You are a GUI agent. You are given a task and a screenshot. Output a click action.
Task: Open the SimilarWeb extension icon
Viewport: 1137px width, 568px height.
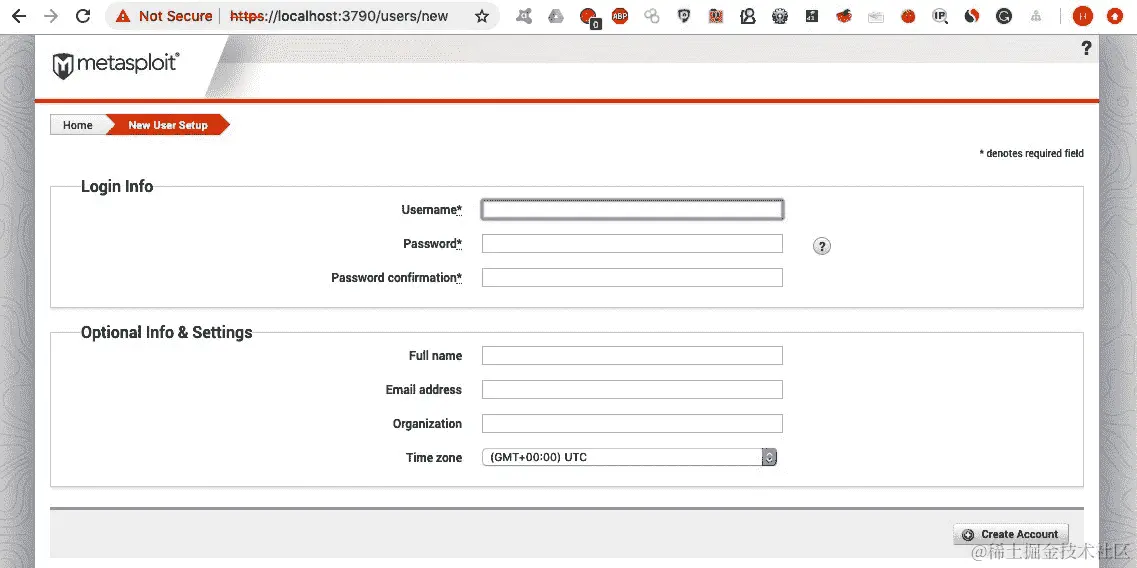[x=972, y=16]
